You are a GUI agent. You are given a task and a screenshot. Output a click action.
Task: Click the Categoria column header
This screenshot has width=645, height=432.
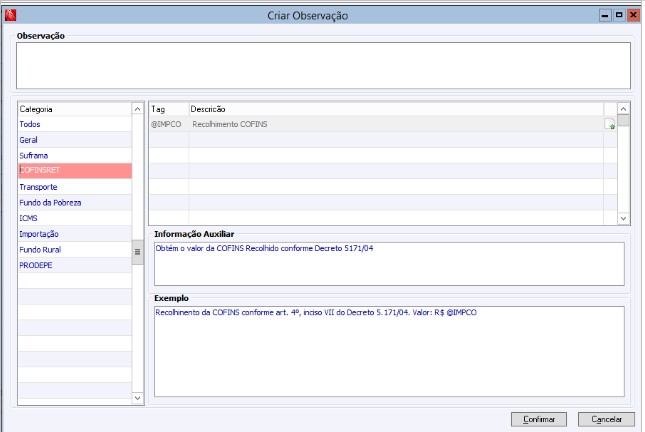[x=75, y=109]
